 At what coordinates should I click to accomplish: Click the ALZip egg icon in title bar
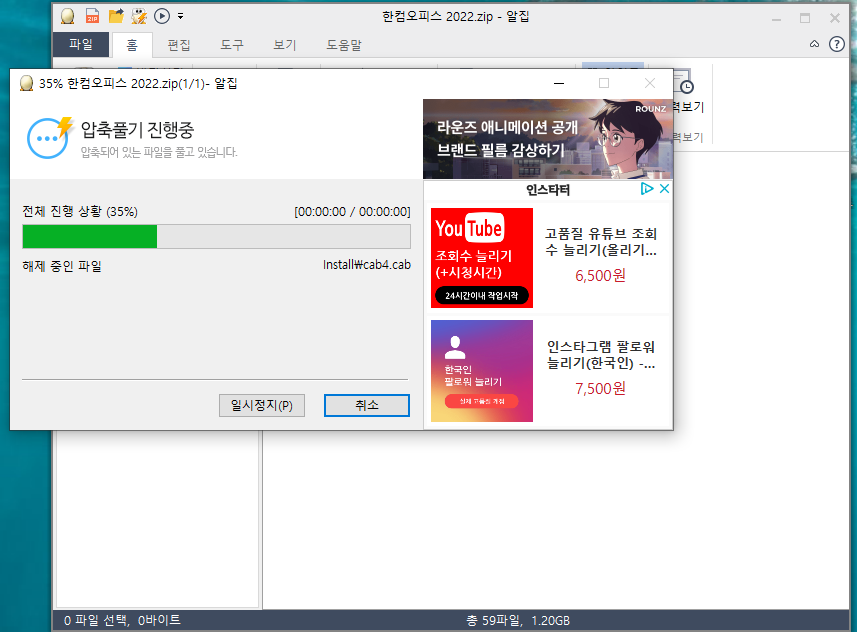[67, 16]
